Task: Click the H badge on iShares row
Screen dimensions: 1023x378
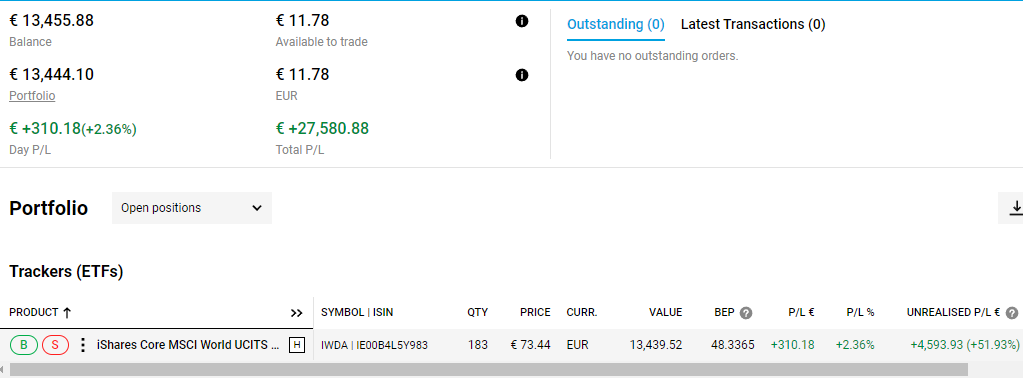Action: click(x=297, y=345)
